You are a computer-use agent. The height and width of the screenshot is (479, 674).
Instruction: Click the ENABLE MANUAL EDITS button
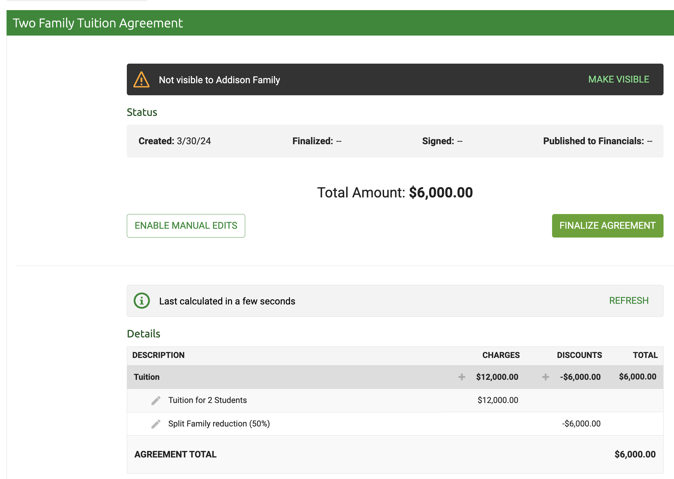pos(186,226)
